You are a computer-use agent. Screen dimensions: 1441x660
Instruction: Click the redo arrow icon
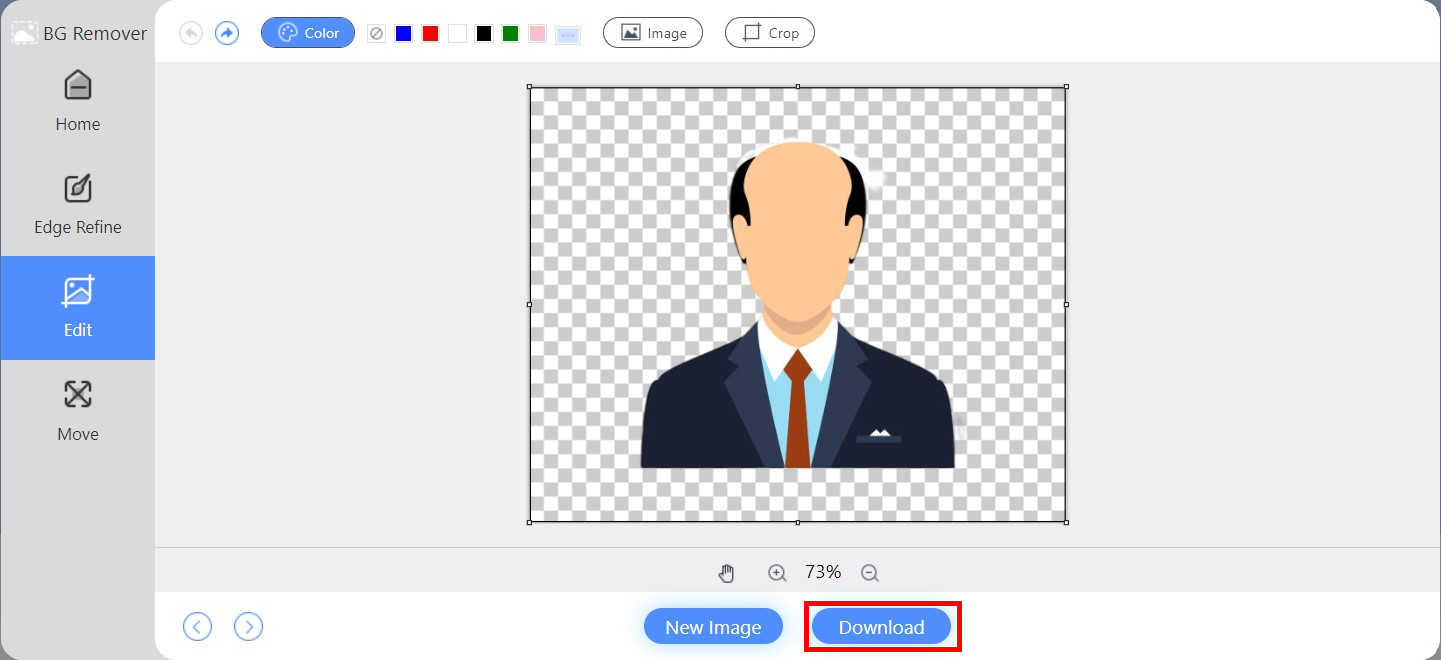click(x=227, y=33)
